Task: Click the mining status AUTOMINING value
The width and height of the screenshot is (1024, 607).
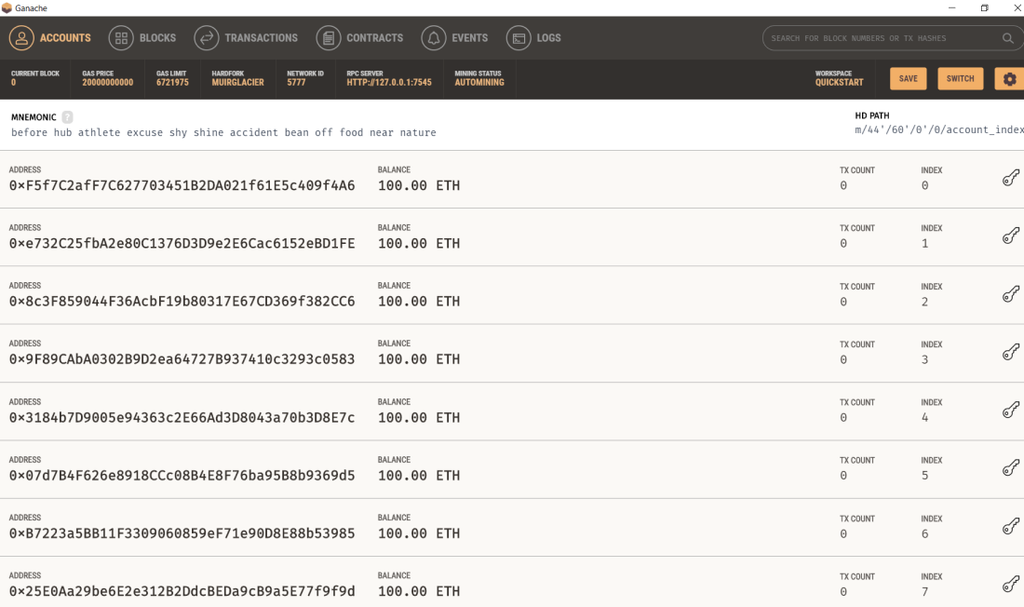Action: (479, 82)
